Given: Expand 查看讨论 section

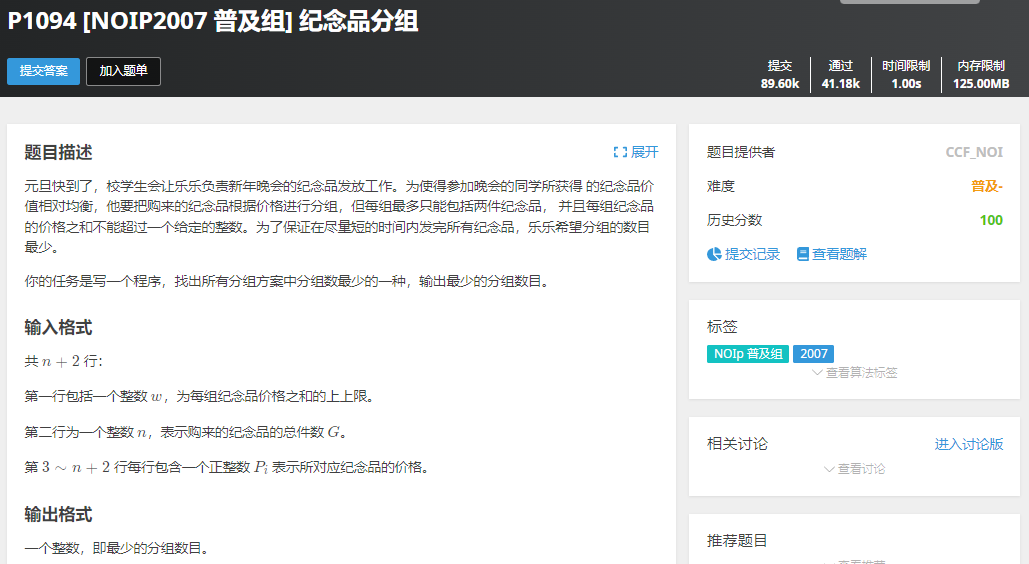Looking at the screenshot, I should (x=854, y=469).
